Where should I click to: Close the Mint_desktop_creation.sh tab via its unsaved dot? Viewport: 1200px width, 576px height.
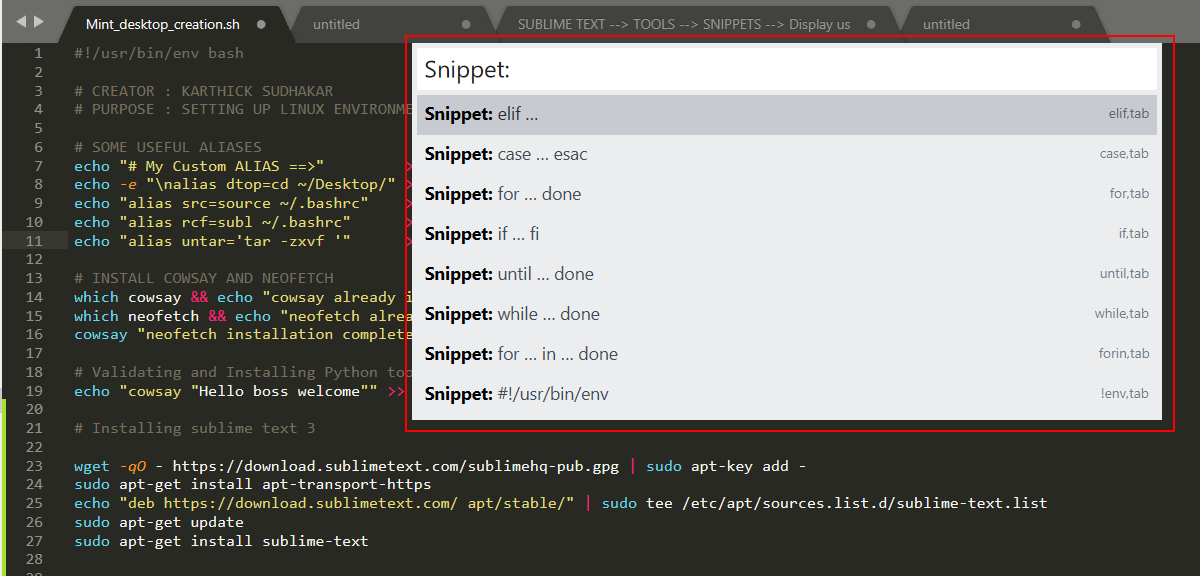click(x=261, y=24)
